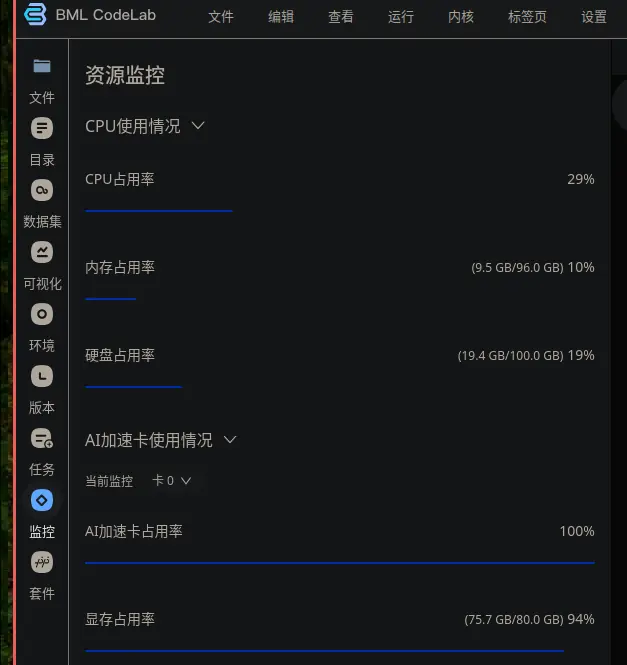Open the 任务 task sidebar icon
The image size is (627, 665).
(42, 438)
